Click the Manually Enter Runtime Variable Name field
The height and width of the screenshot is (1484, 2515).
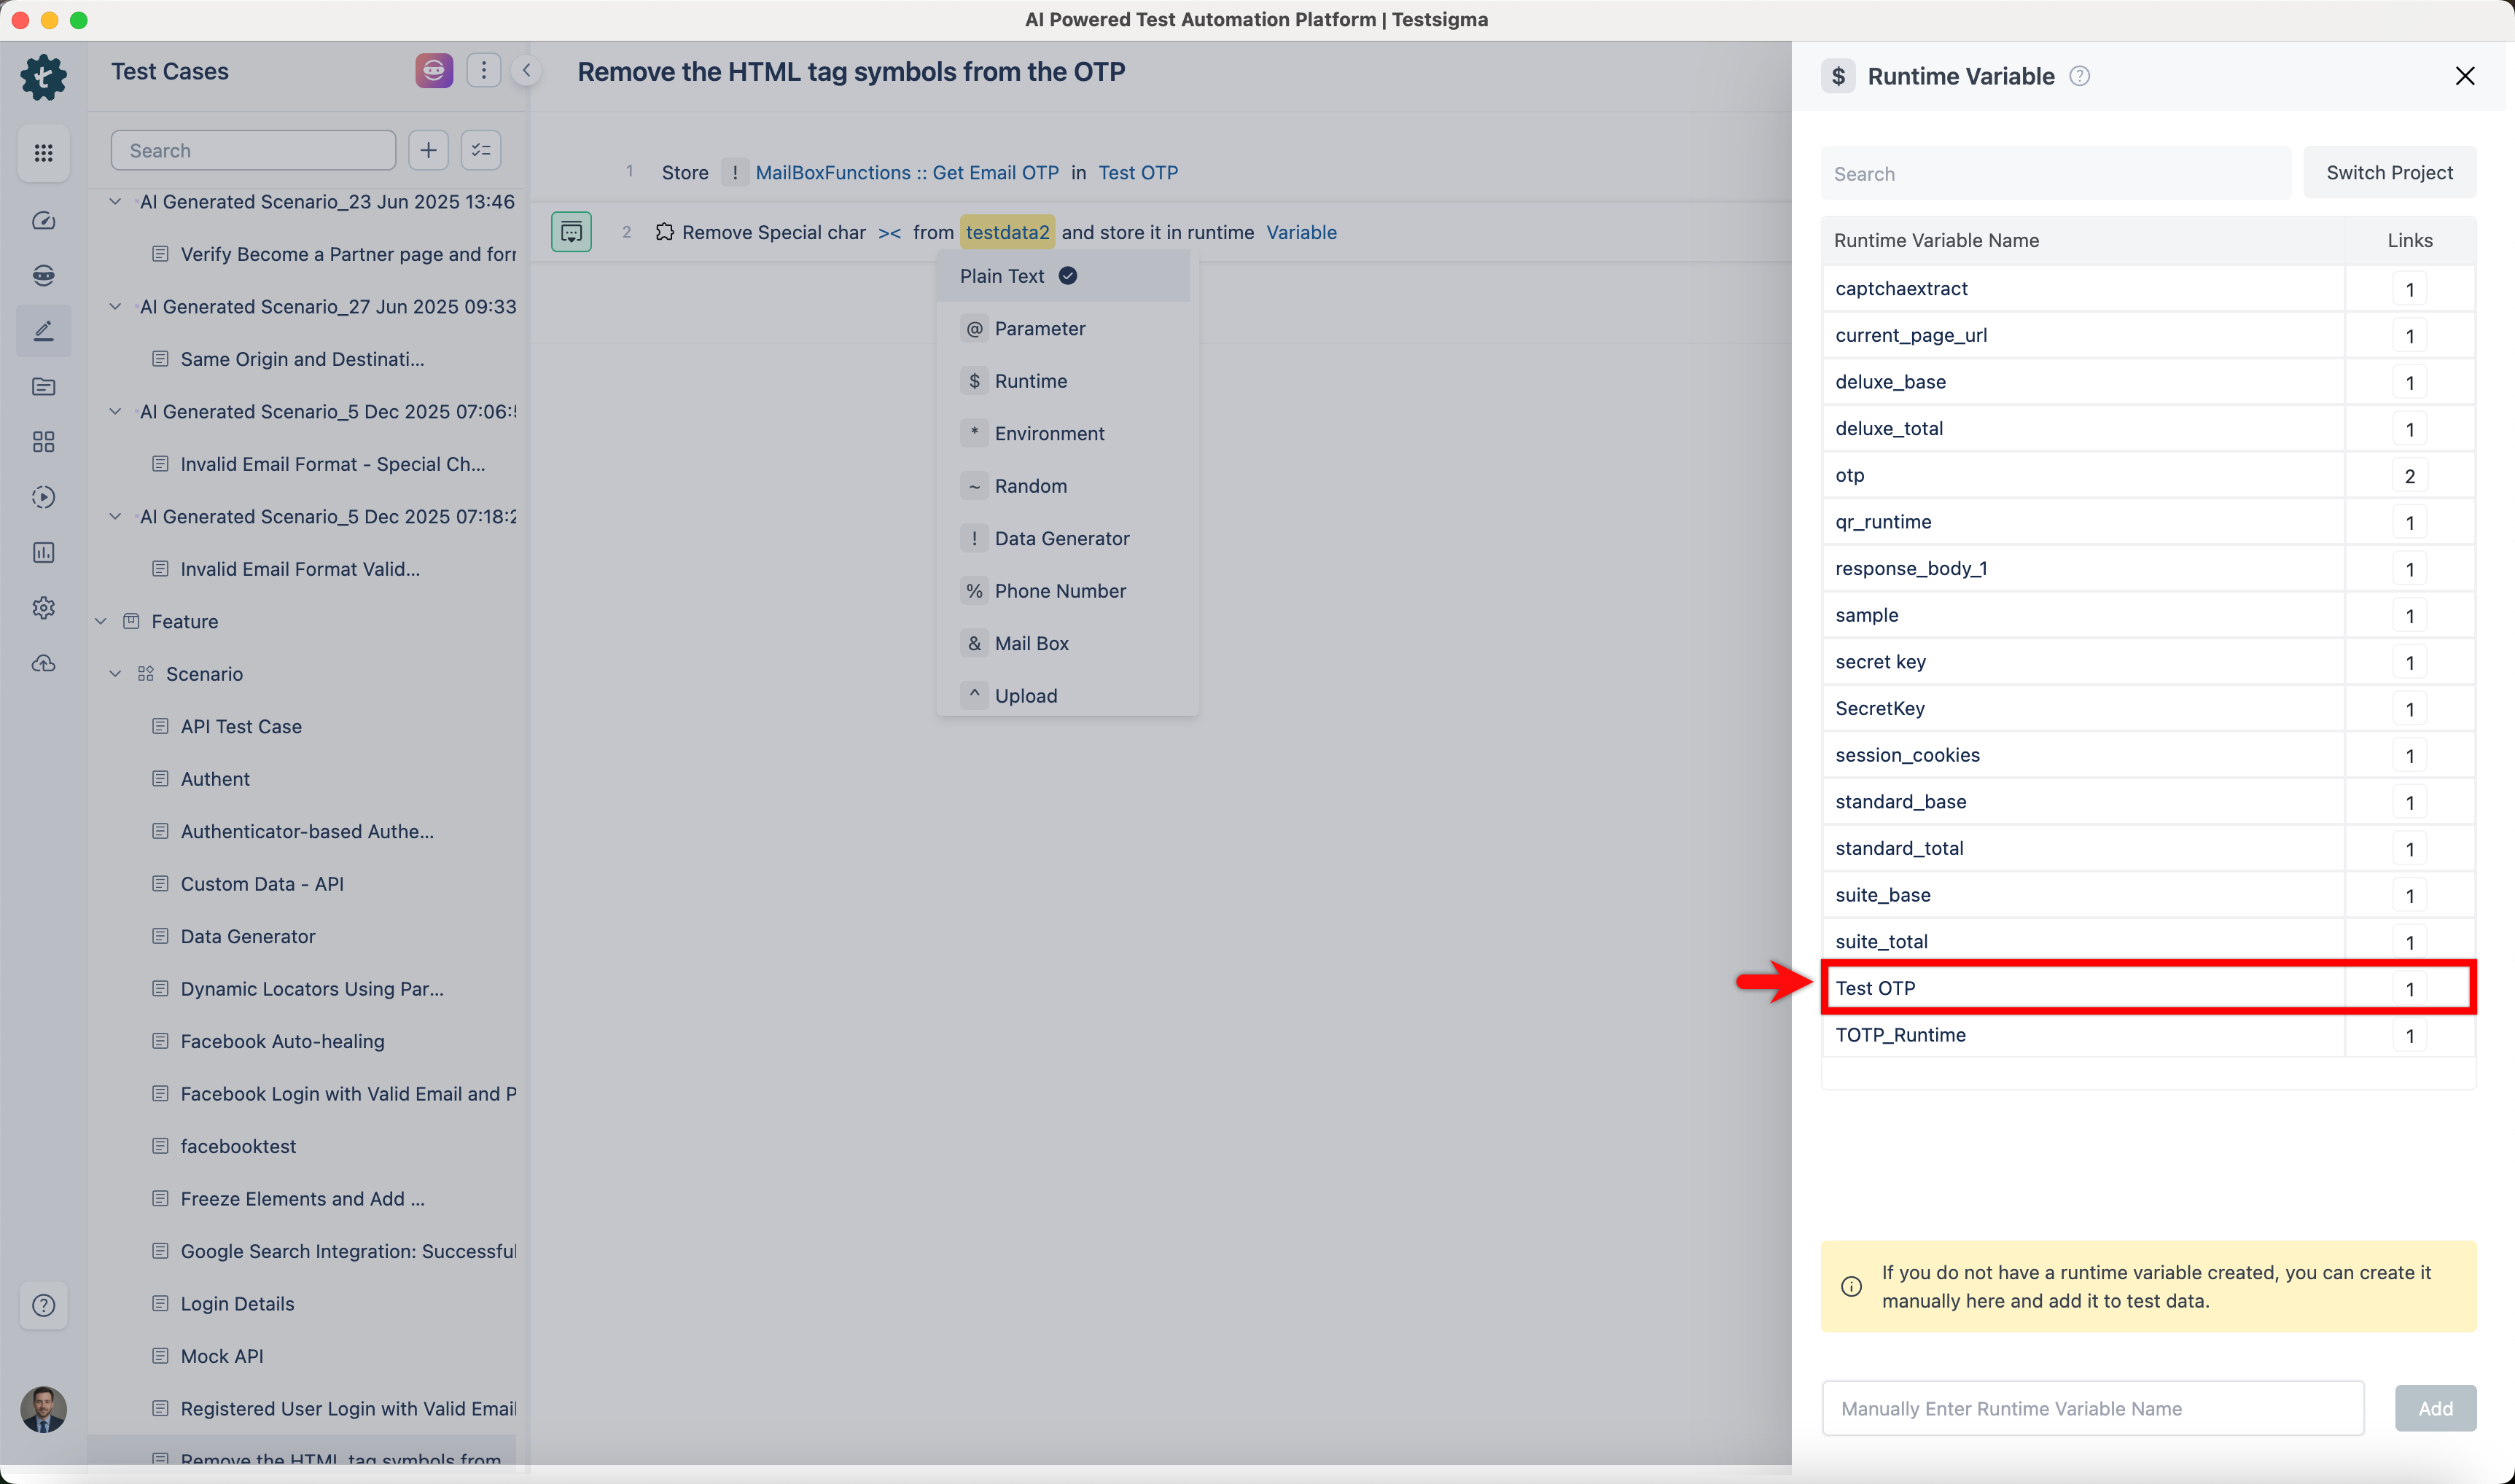click(2090, 1408)
